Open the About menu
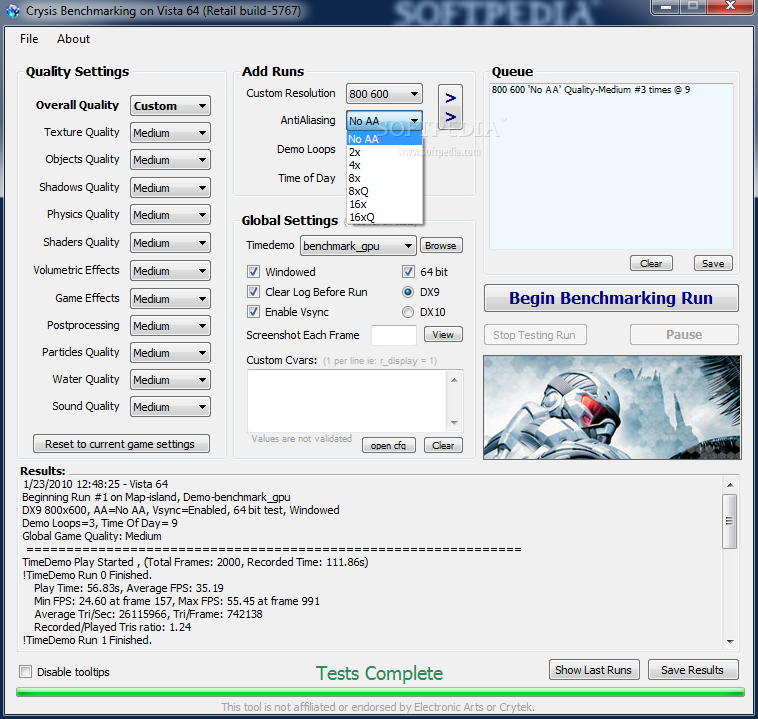The height and width of the screenshot is (719, 758). [73, 39]
